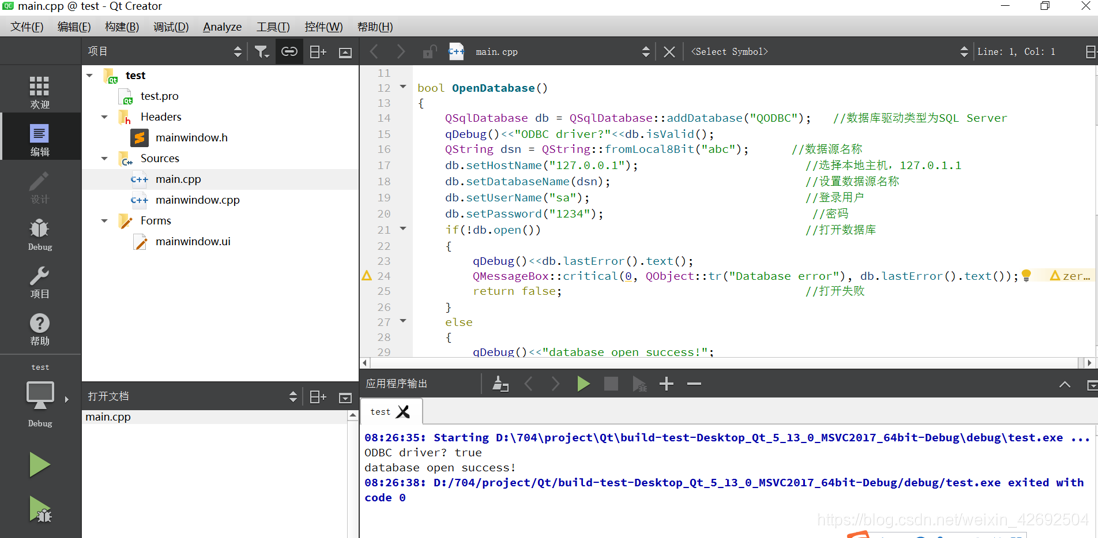Go to previous item in output pane
Image resolution: width=1098 pixels, height=538 pixels.
click(x=529, y=383)
